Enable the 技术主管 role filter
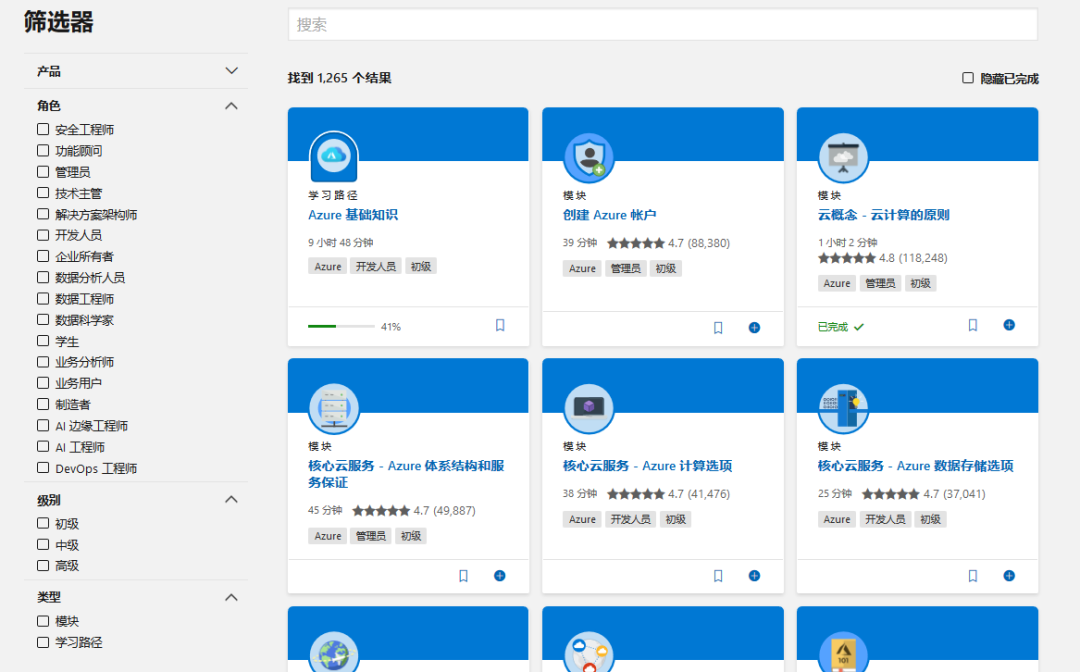The width and height of the screenshot is (1080, 672). click(43, 193)
